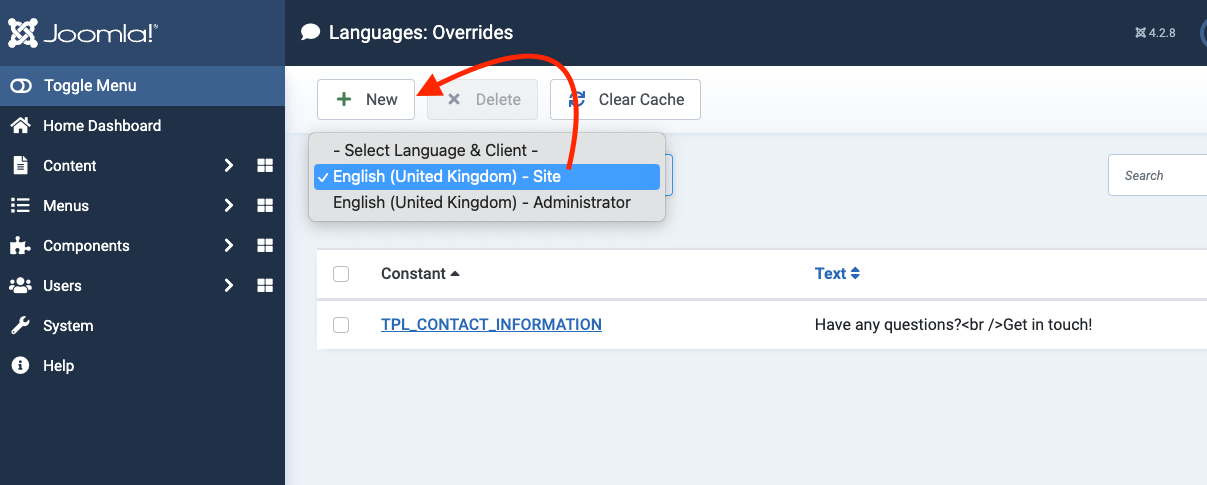
Task: Check the select-all checkbox in table header
Action: [x=341, y=274]
